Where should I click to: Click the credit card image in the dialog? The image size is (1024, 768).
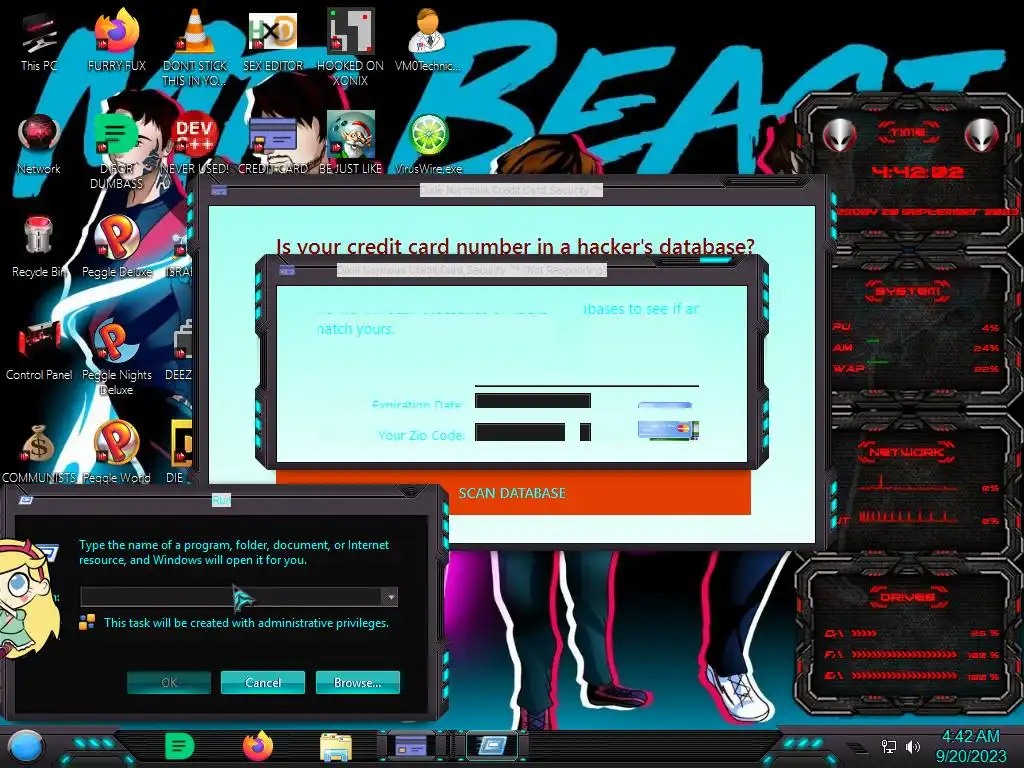(668, 430)
